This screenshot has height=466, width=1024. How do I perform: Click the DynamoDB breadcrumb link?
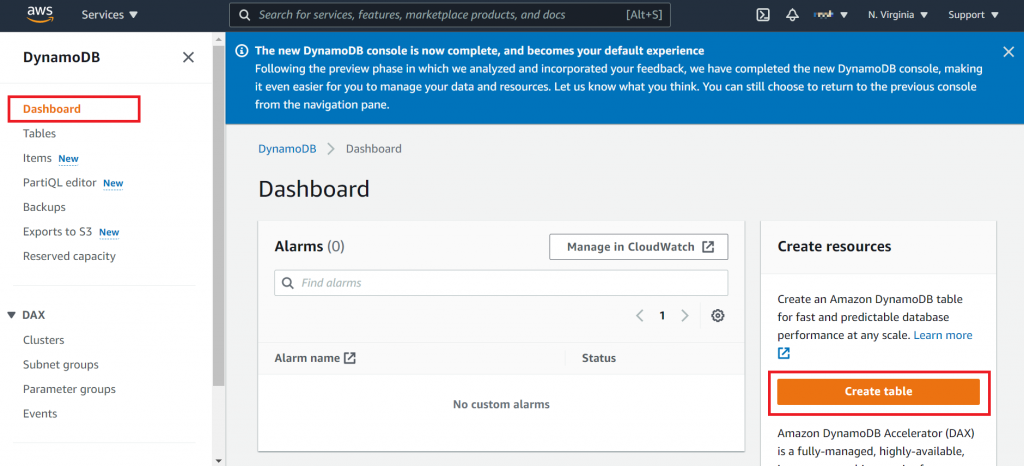pos(287,149)
